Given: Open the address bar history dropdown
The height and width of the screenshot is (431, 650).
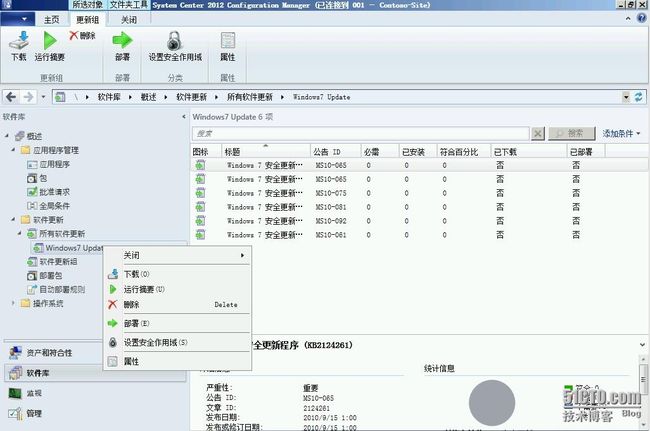Looking at the screenshot, I should [626, 97].
